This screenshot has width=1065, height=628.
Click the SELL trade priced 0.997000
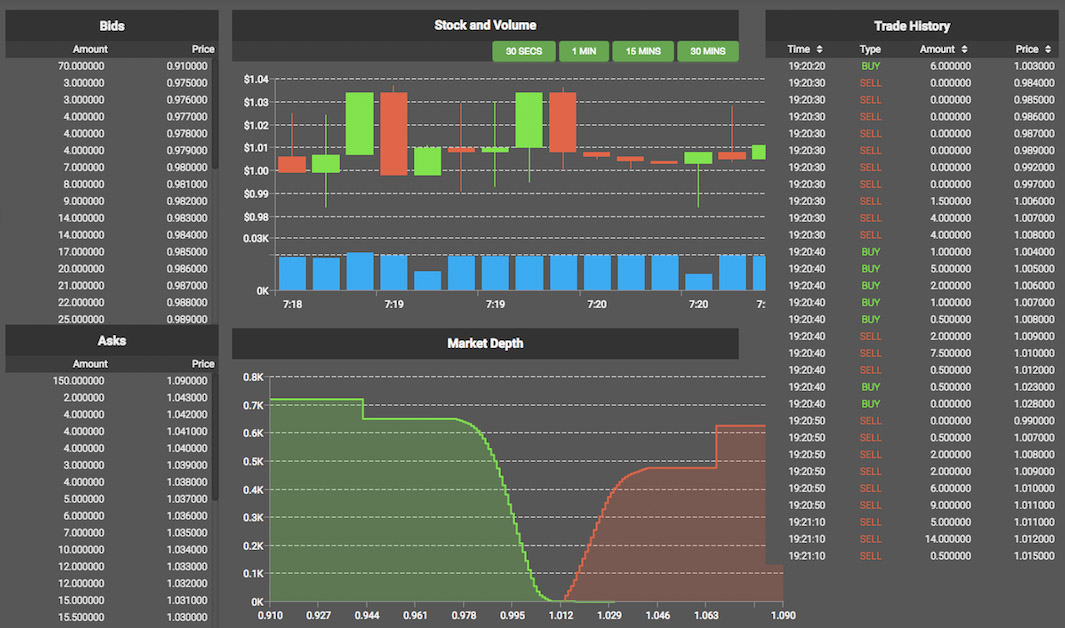911,184
